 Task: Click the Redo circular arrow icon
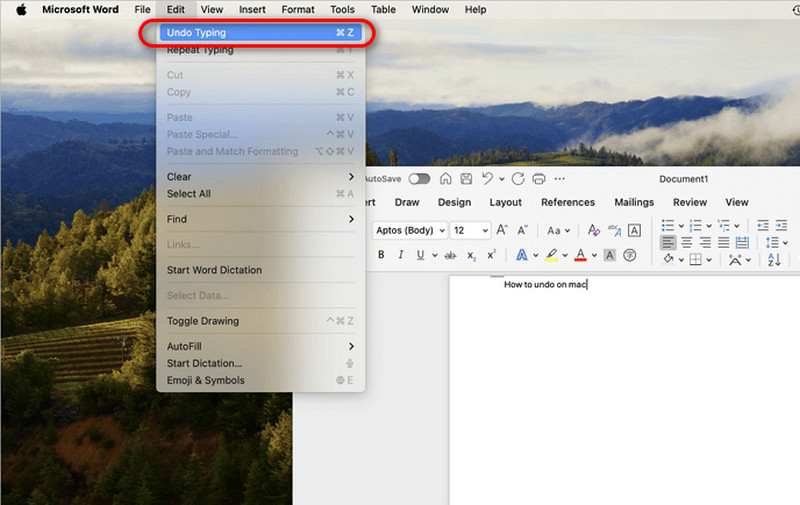518,179
